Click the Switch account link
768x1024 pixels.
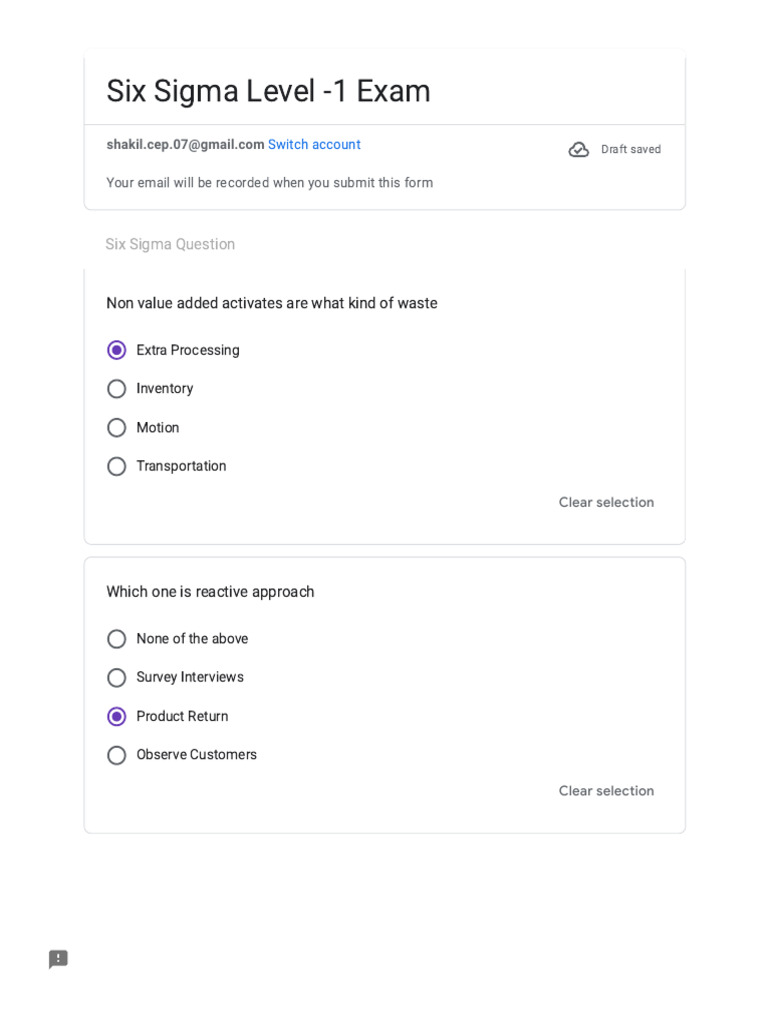(314, 145)
